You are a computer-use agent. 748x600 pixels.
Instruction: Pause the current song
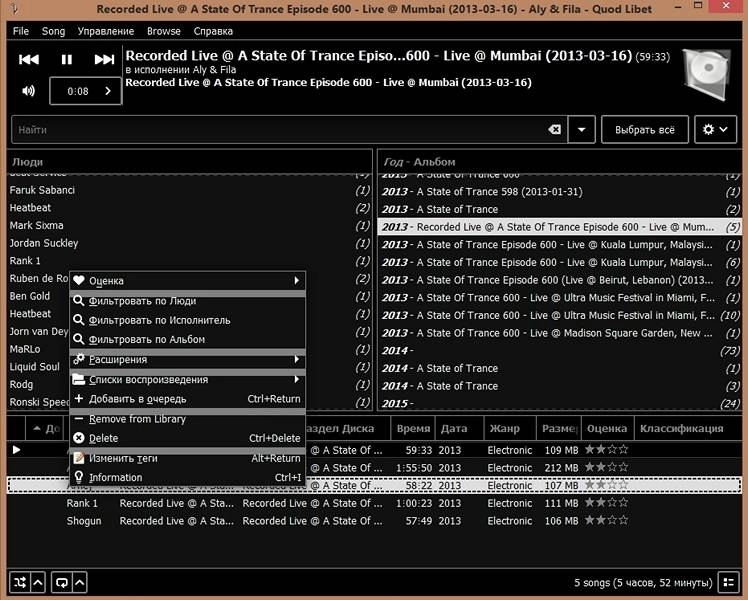tap(67, 60)
